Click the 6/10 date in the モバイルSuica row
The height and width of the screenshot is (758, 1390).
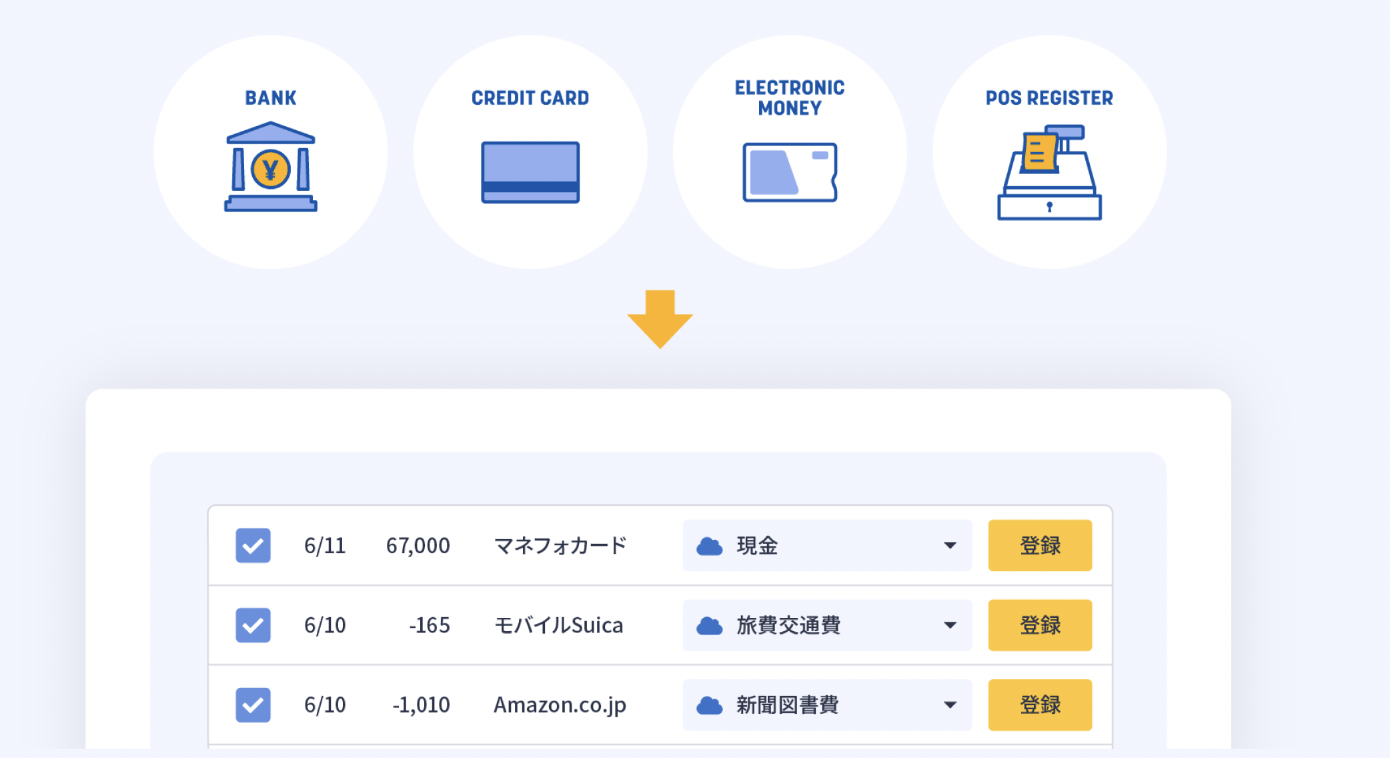pos(325,626)
